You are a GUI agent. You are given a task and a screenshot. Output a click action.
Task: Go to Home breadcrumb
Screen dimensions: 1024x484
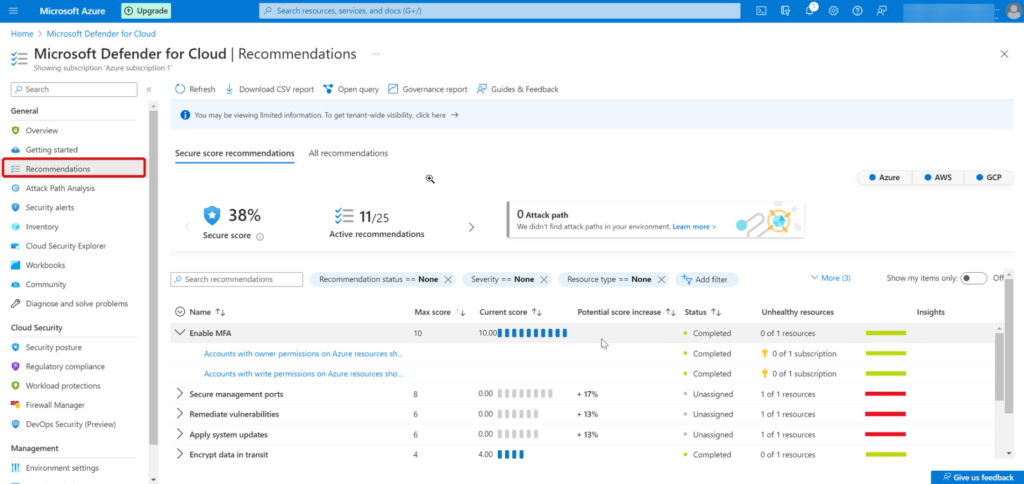pyautogui.click(x=22, y=33)
